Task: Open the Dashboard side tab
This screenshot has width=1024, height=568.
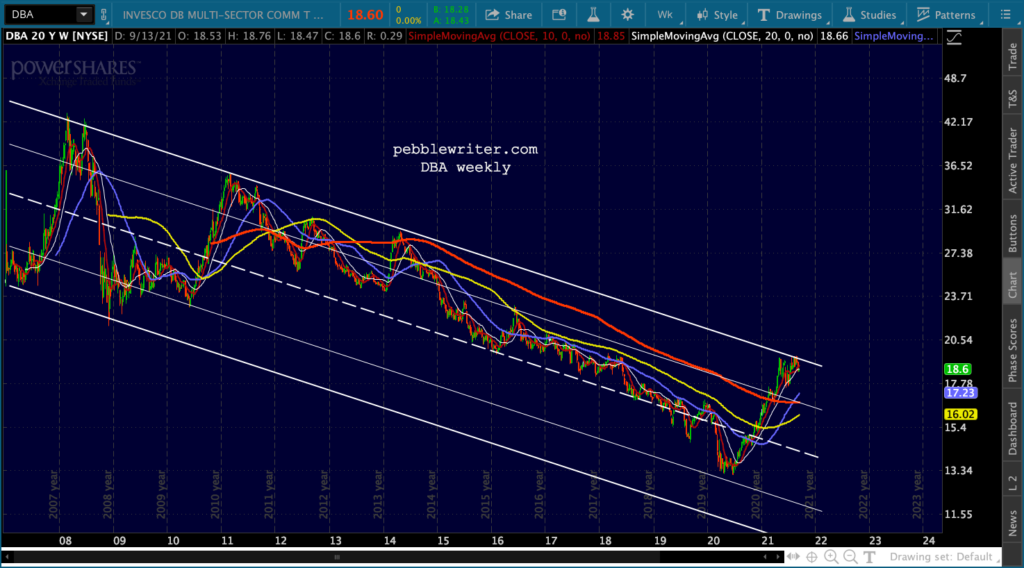Action: click(x=1012, y=428)
